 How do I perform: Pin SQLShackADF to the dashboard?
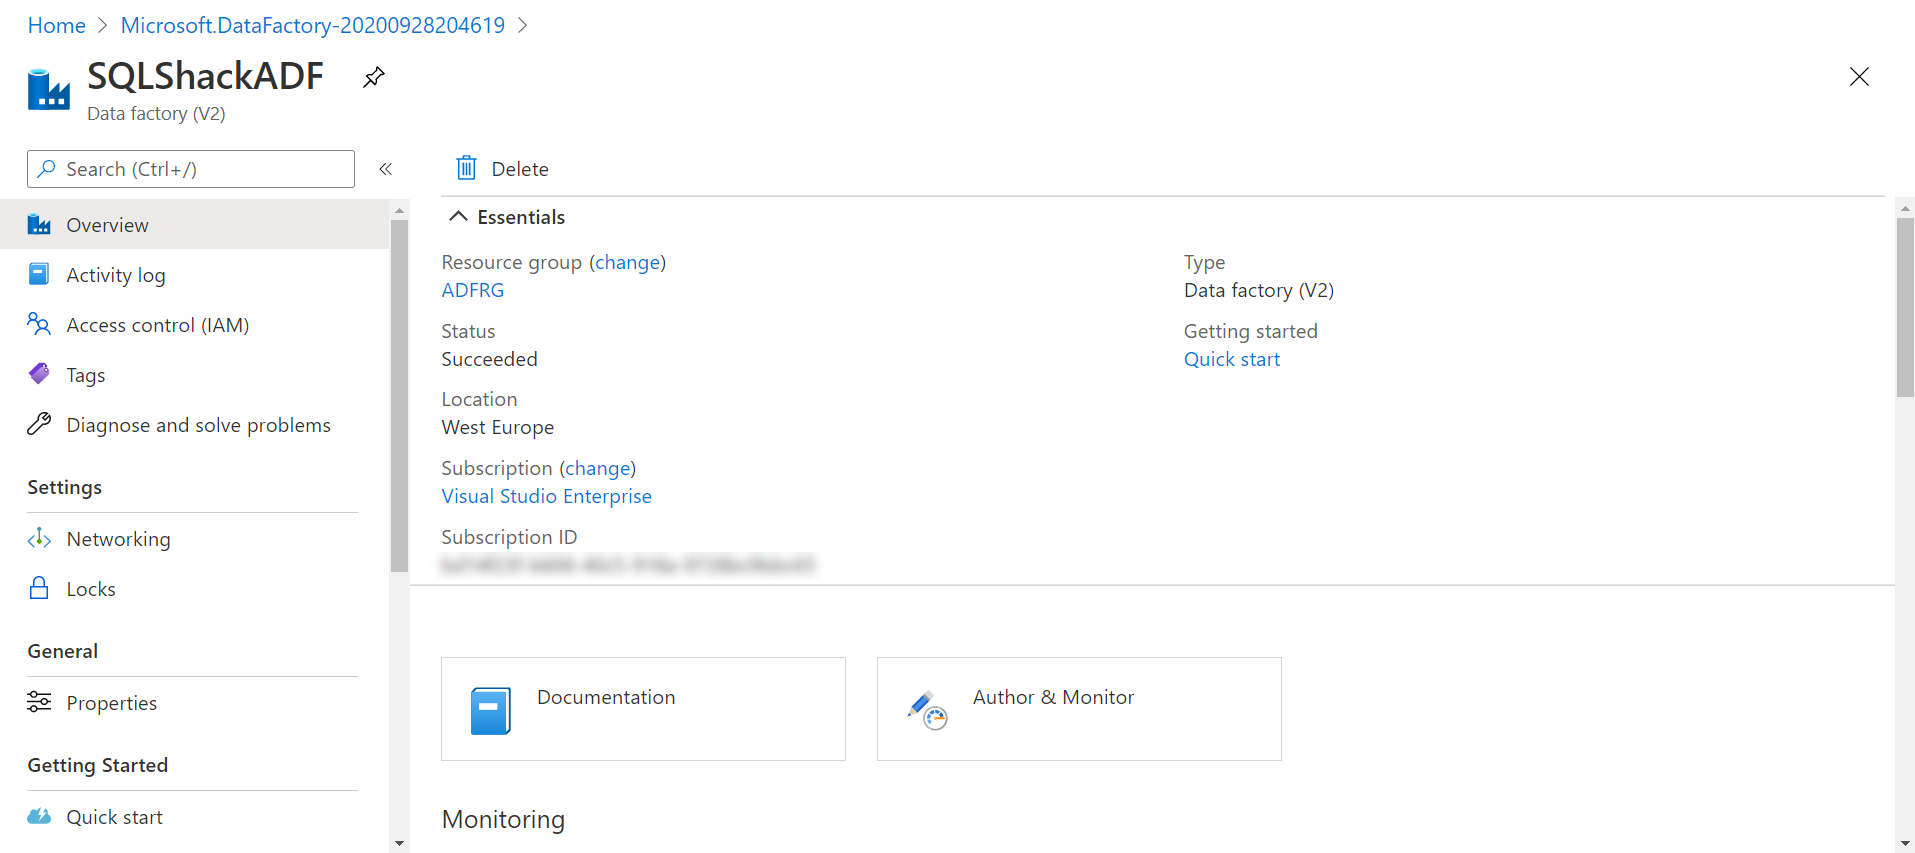coord(373,77)
